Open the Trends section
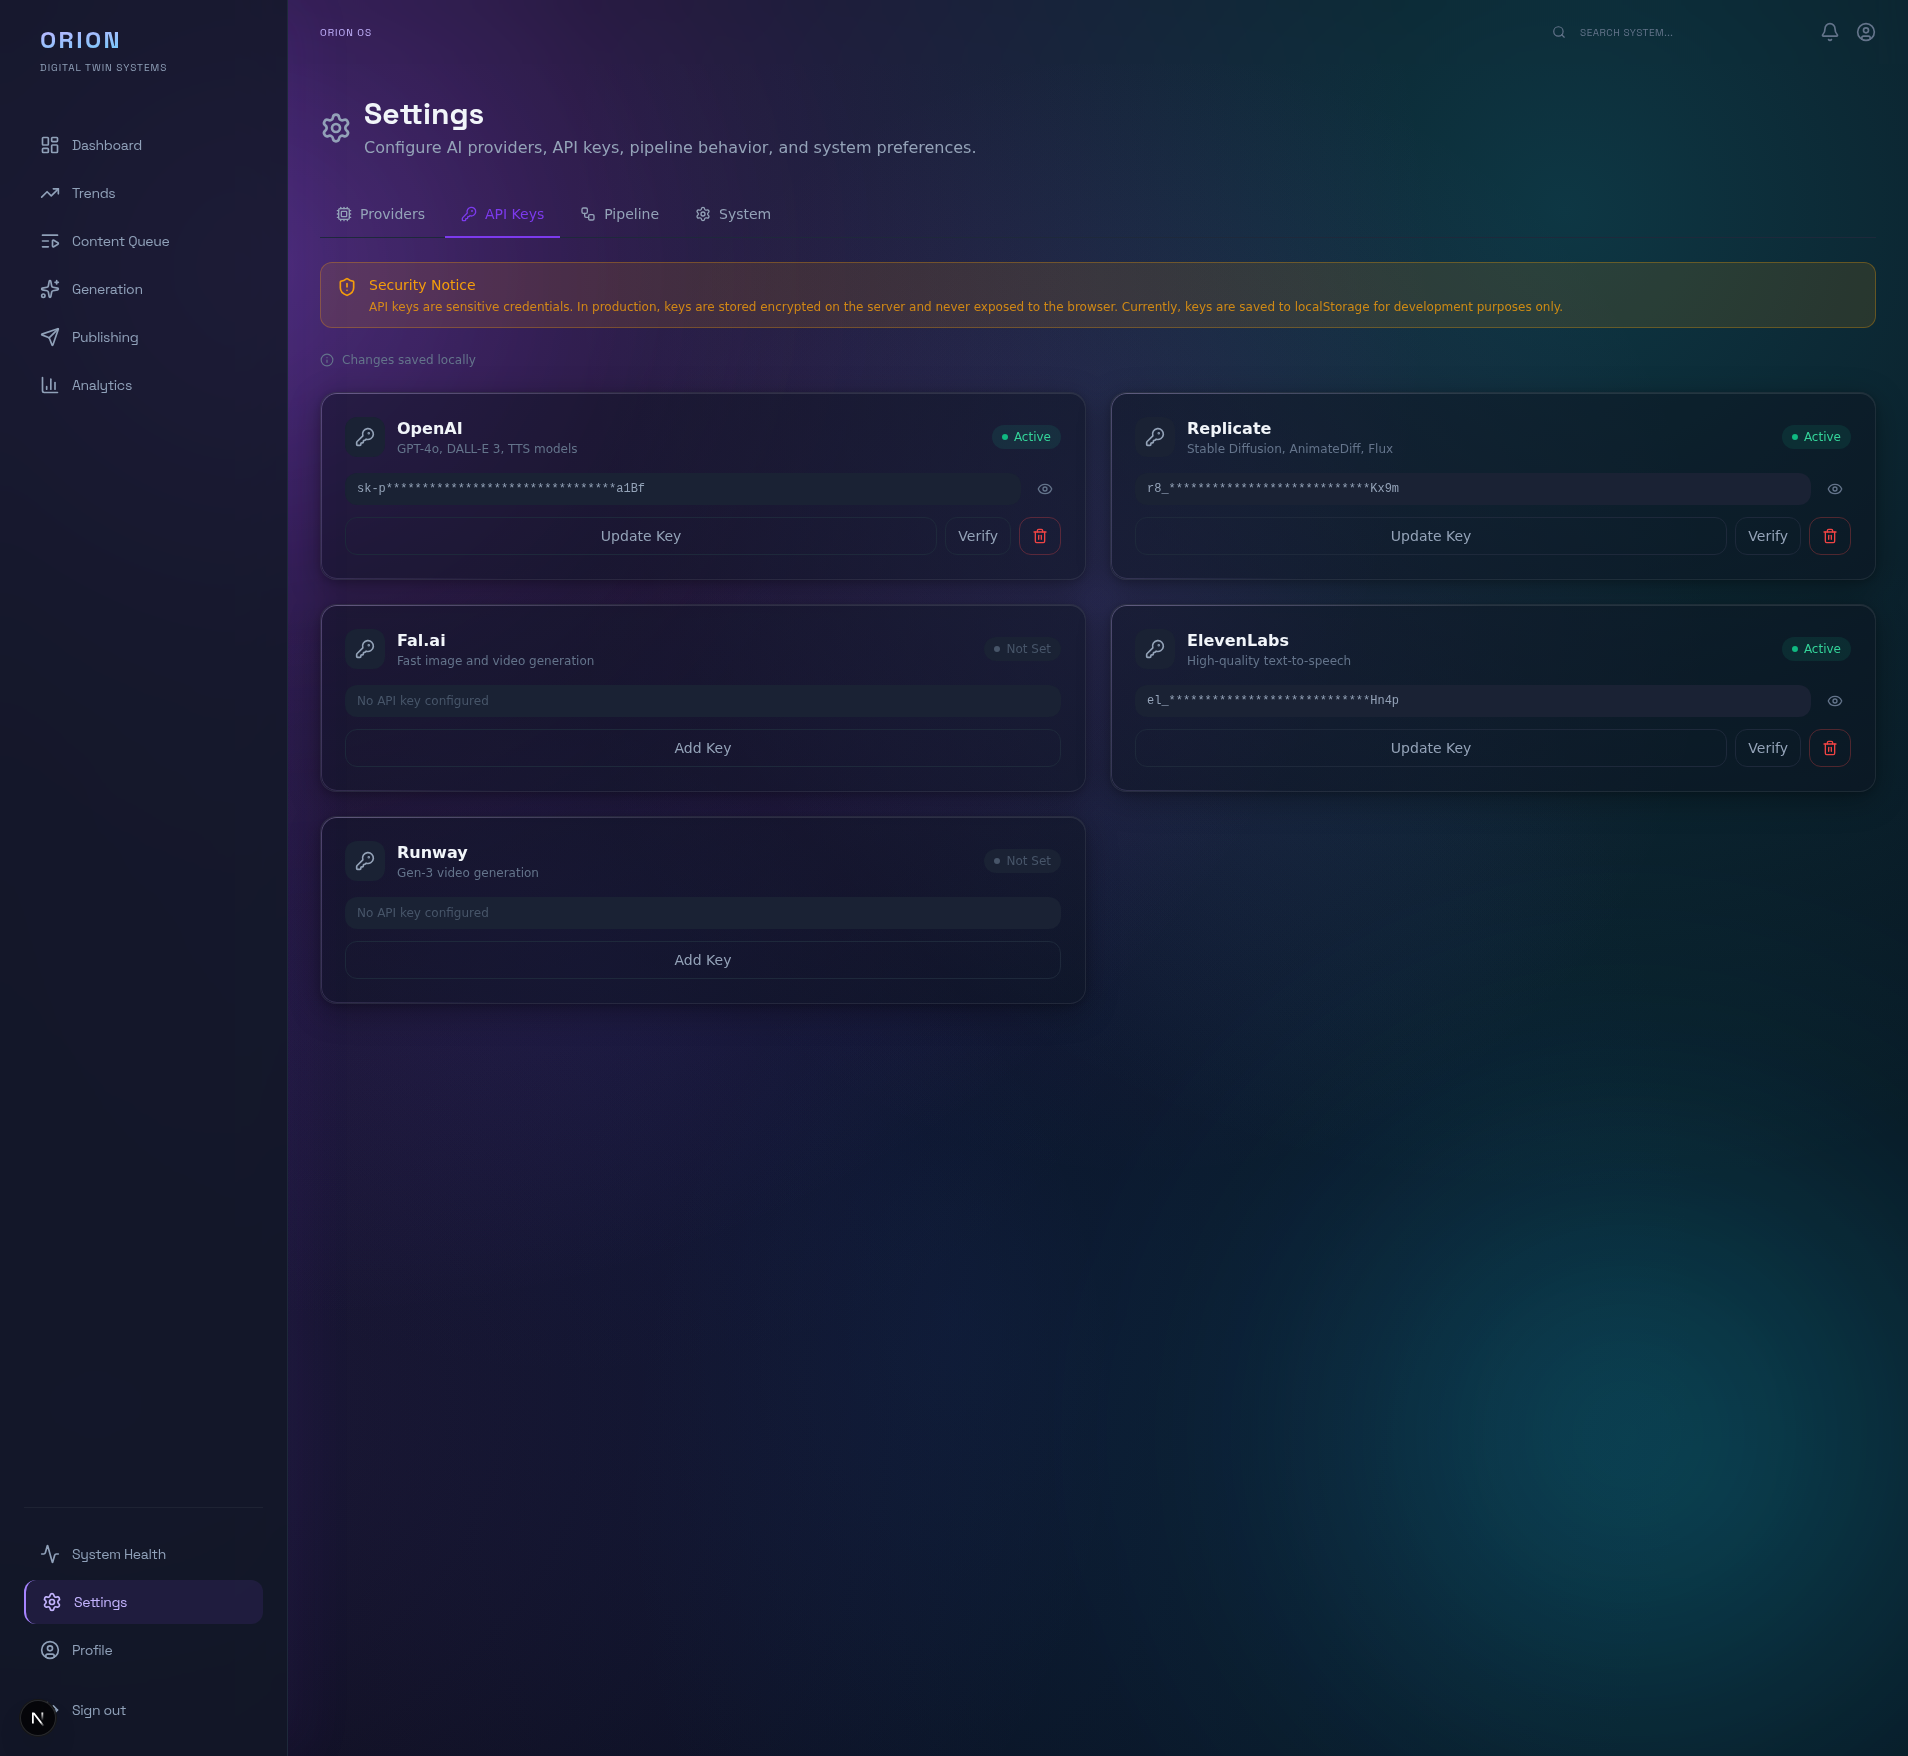Viewport: 1908px width, 1756px height. [93, 193]
